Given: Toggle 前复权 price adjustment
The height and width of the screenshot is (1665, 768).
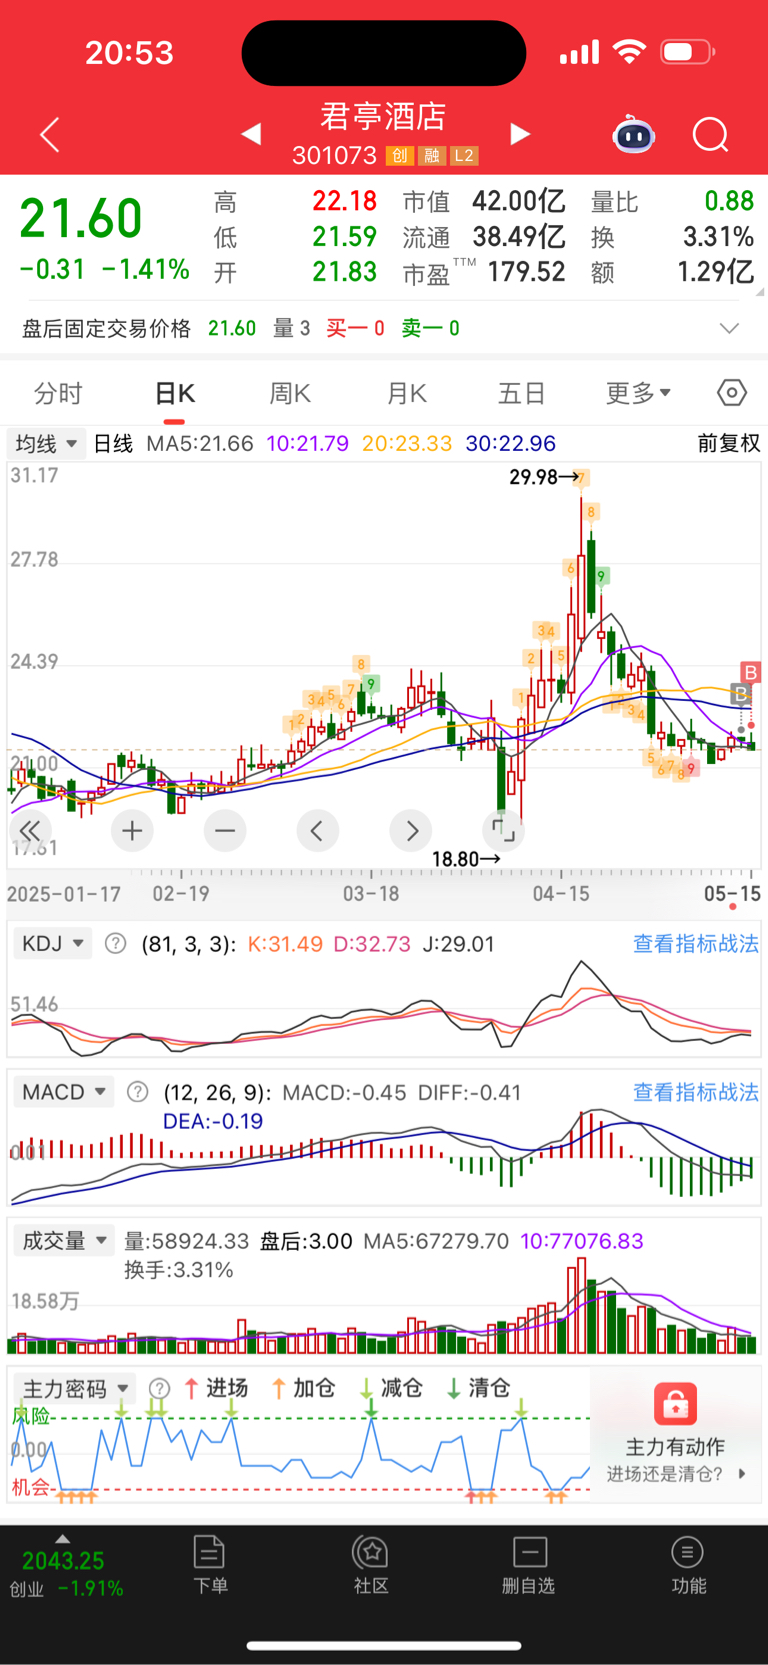Looking at the screenshot, I should pos(729,443).
